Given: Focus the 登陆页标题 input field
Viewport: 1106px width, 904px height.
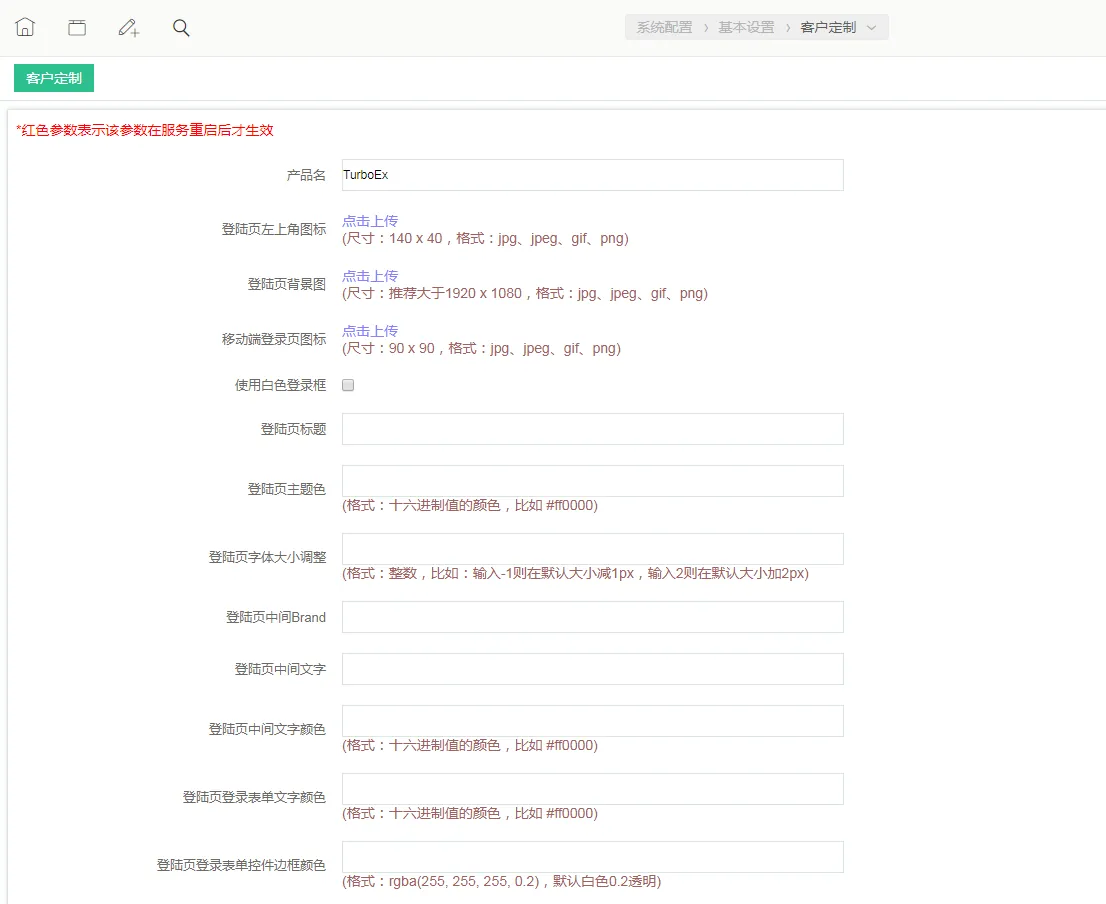Looking at the screenshot, I should [592, 429].
